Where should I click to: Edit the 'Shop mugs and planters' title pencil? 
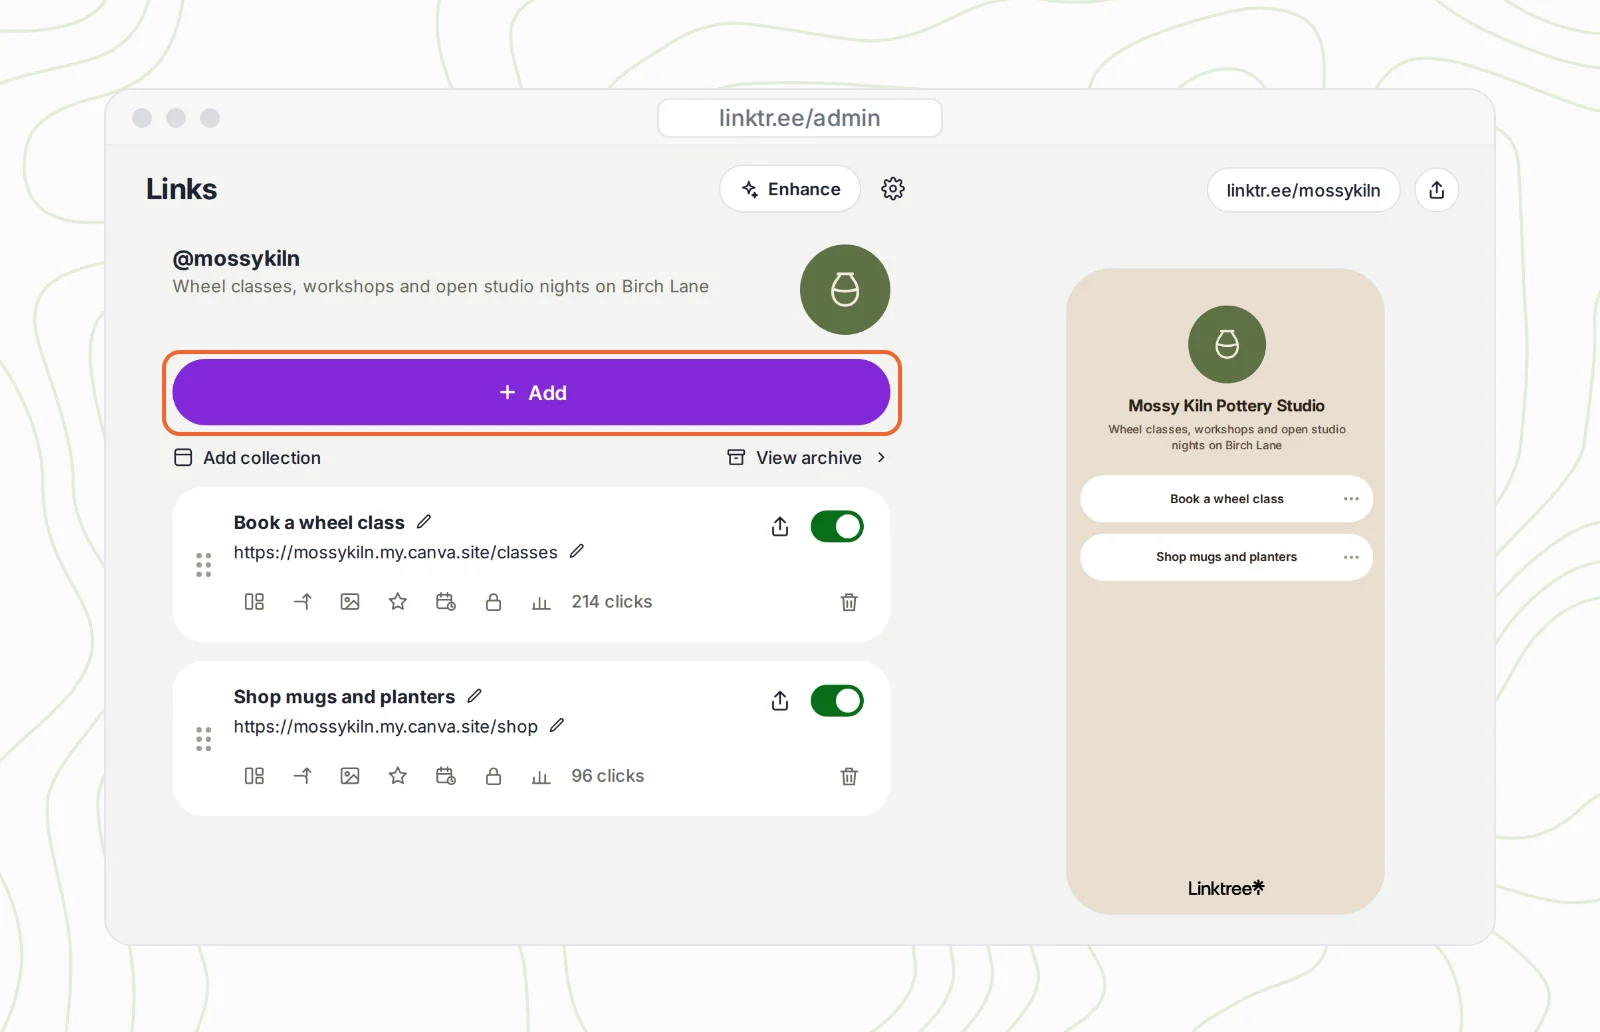point(475,696)
